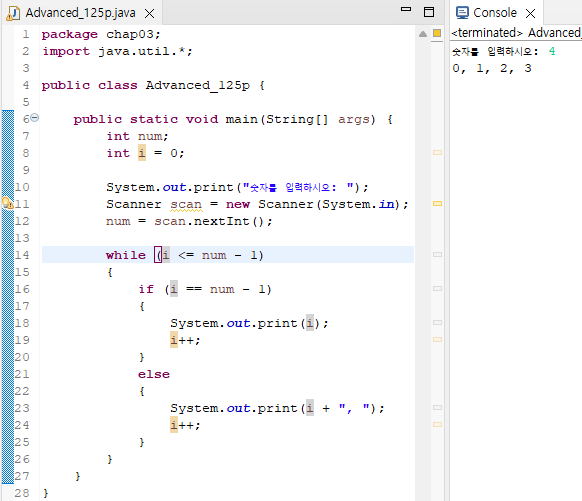Click highlighted variable 'i' on line 8
Viewport: 582px width, 501px height.
tap(142, 153)
